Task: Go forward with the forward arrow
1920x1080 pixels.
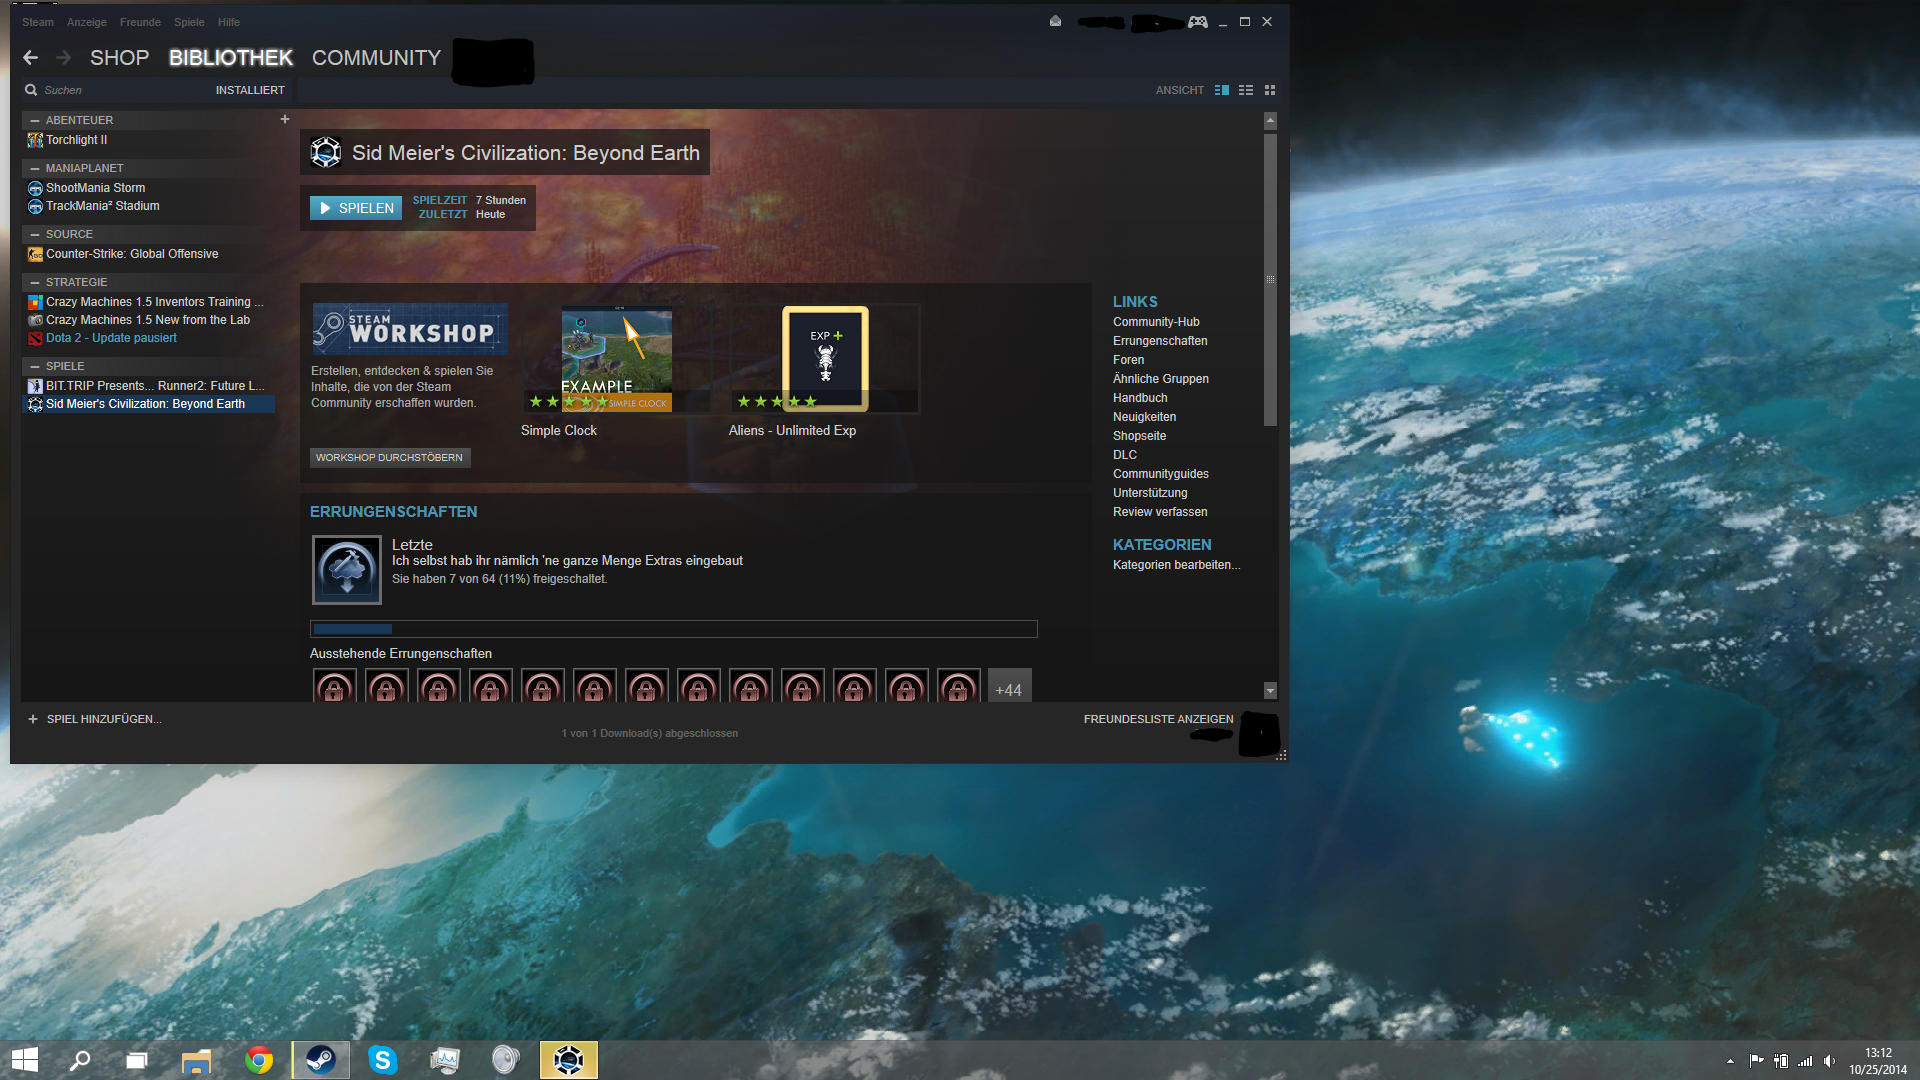Action: [63, 58]
